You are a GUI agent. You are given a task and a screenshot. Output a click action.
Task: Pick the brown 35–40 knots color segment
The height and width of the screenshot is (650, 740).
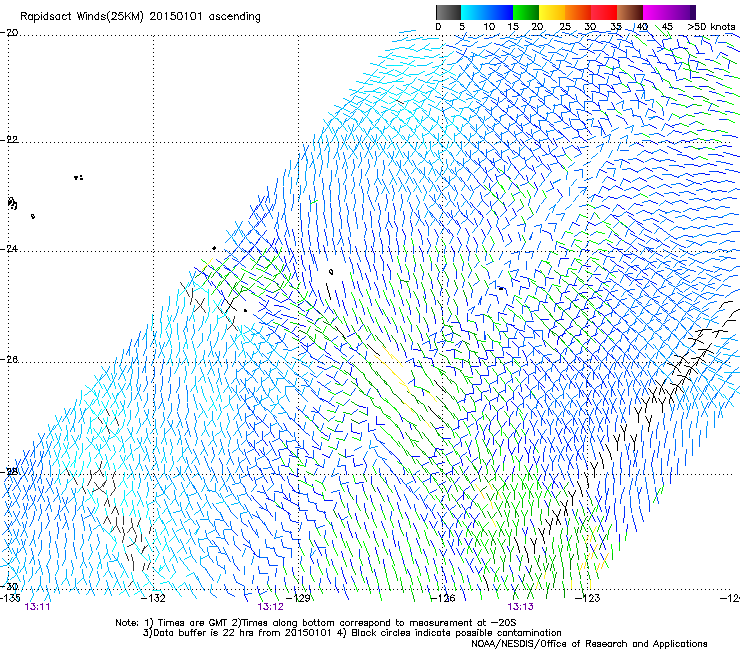click(x=630, y=12)
